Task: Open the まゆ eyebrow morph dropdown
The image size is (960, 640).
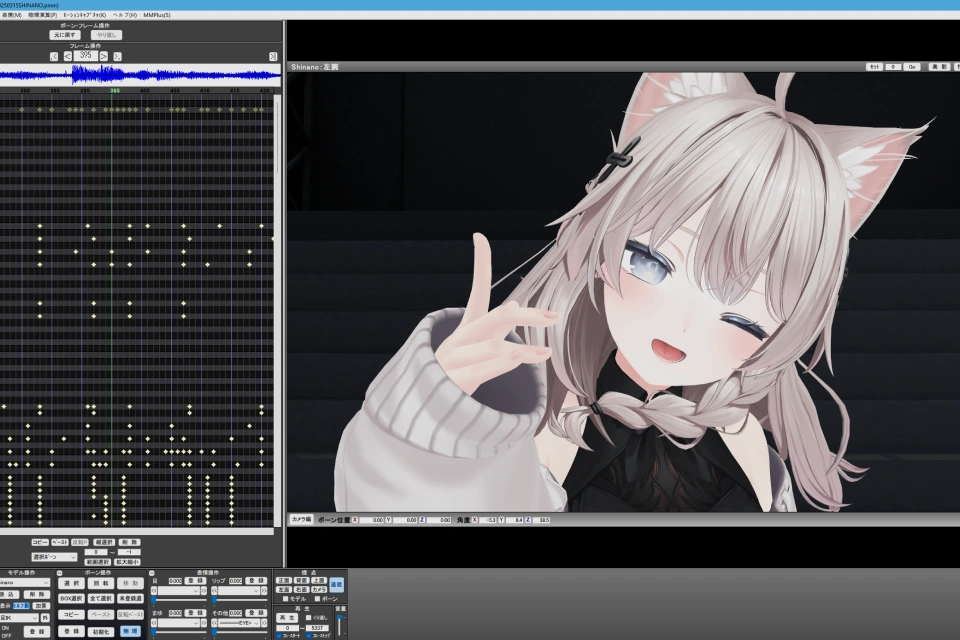Action: (x=178, y=623)
